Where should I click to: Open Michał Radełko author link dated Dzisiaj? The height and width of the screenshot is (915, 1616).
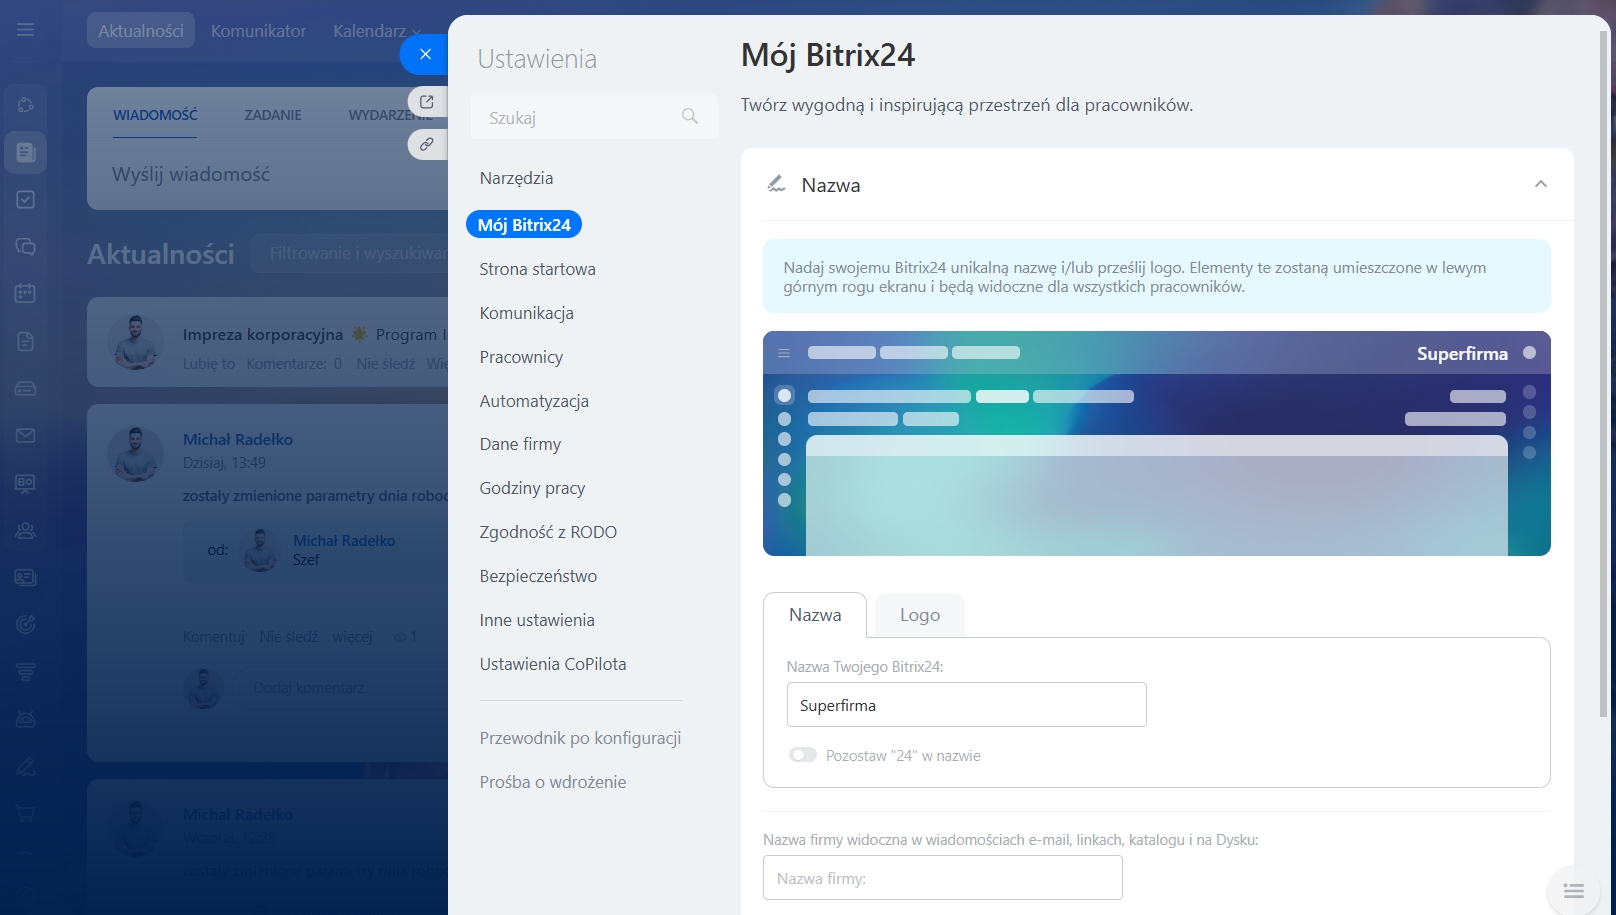(238, 439)
